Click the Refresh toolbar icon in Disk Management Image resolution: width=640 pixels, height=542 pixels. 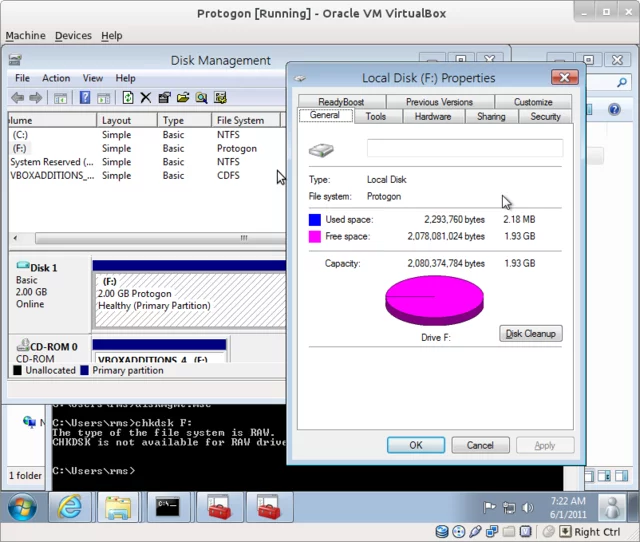click(128, 98)
